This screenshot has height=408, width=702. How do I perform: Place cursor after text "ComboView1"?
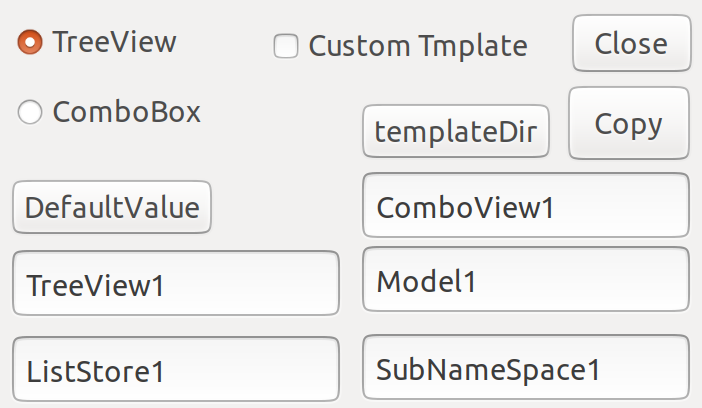click(x=556, y=208)
